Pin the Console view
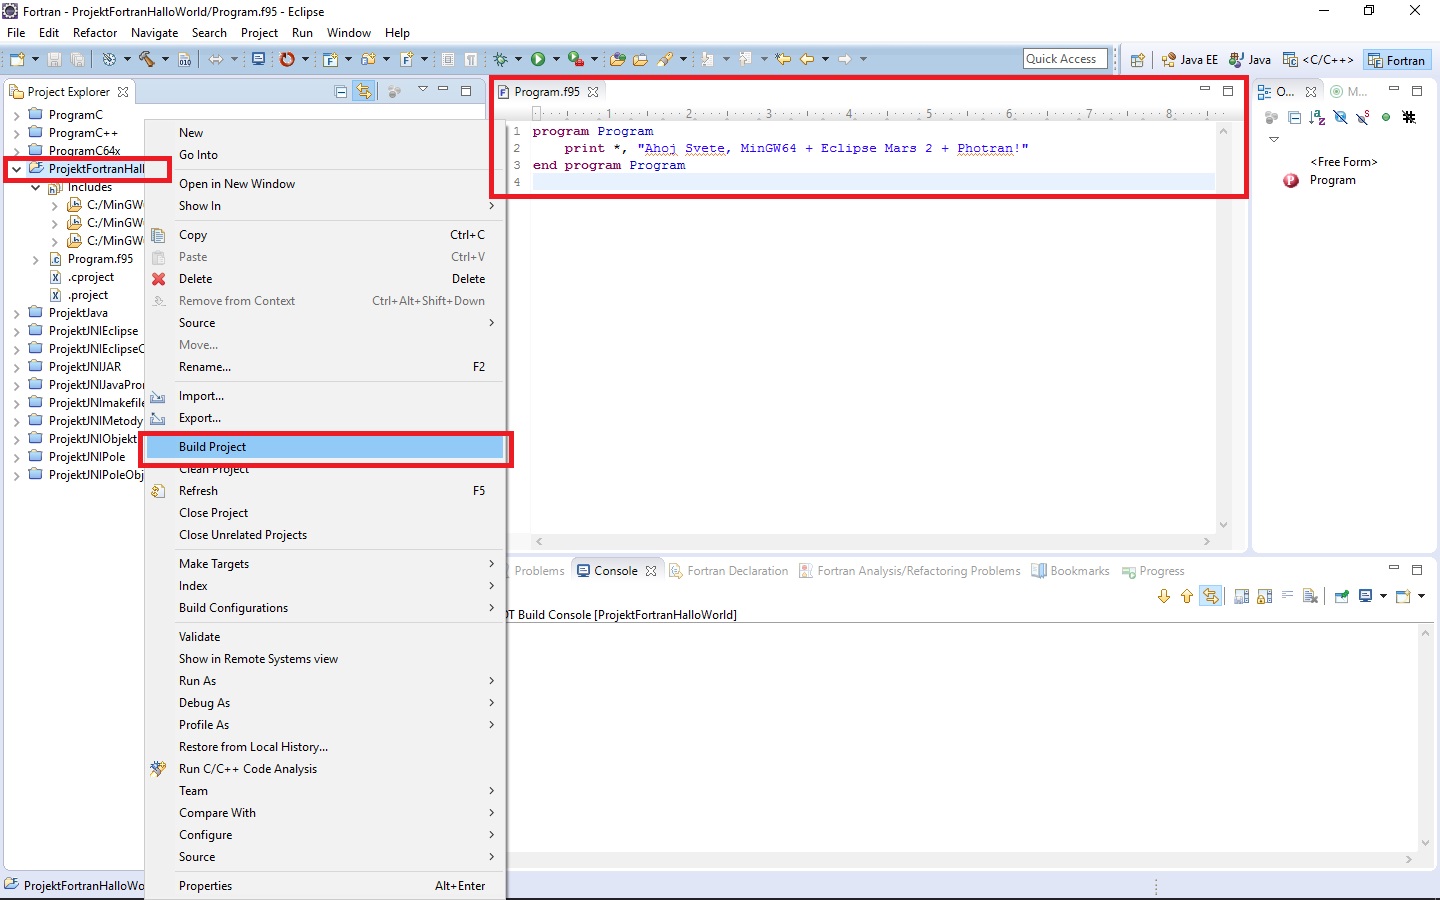This screenshot has height=900, width=1440. pos(1341,596)
